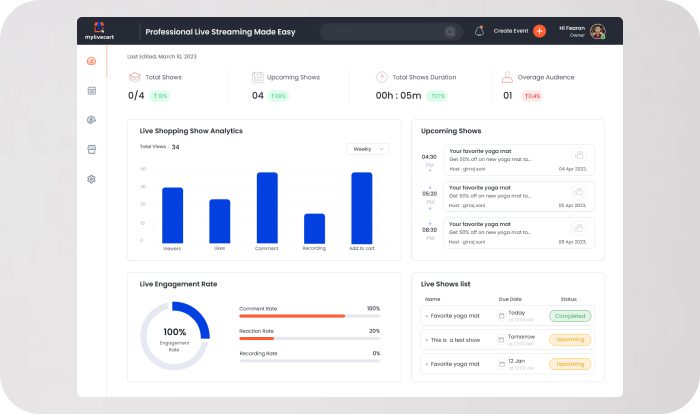The height and width of the screenshot is (414, 700).
Task: Click the orange plus Create Event icon
Action: coord(540,31)
